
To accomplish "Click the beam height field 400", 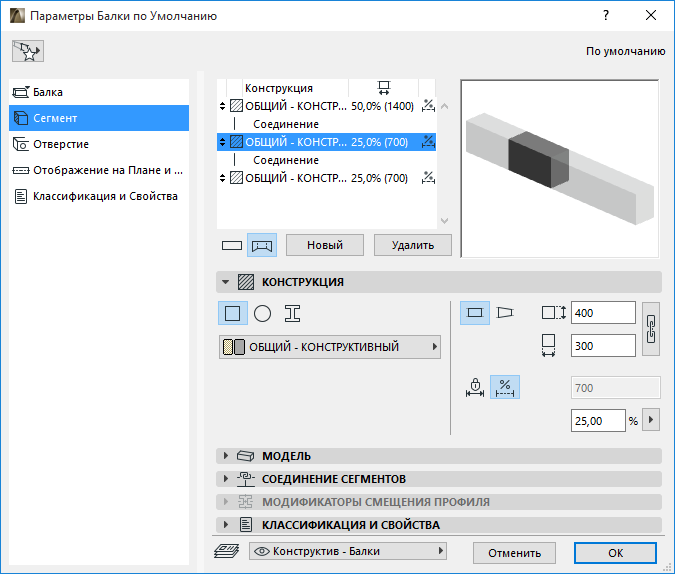I will tap(603, 313).
